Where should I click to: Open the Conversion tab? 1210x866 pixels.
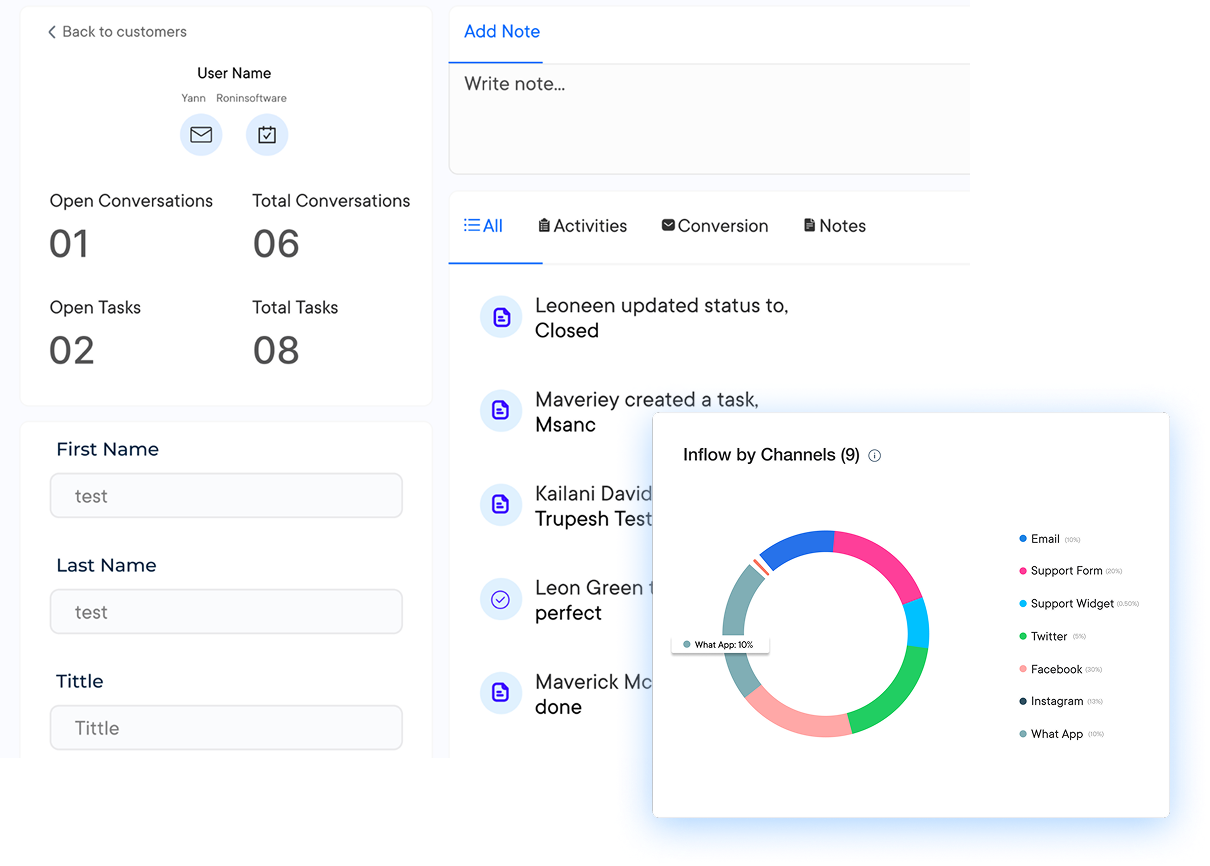tap(714, 225)
